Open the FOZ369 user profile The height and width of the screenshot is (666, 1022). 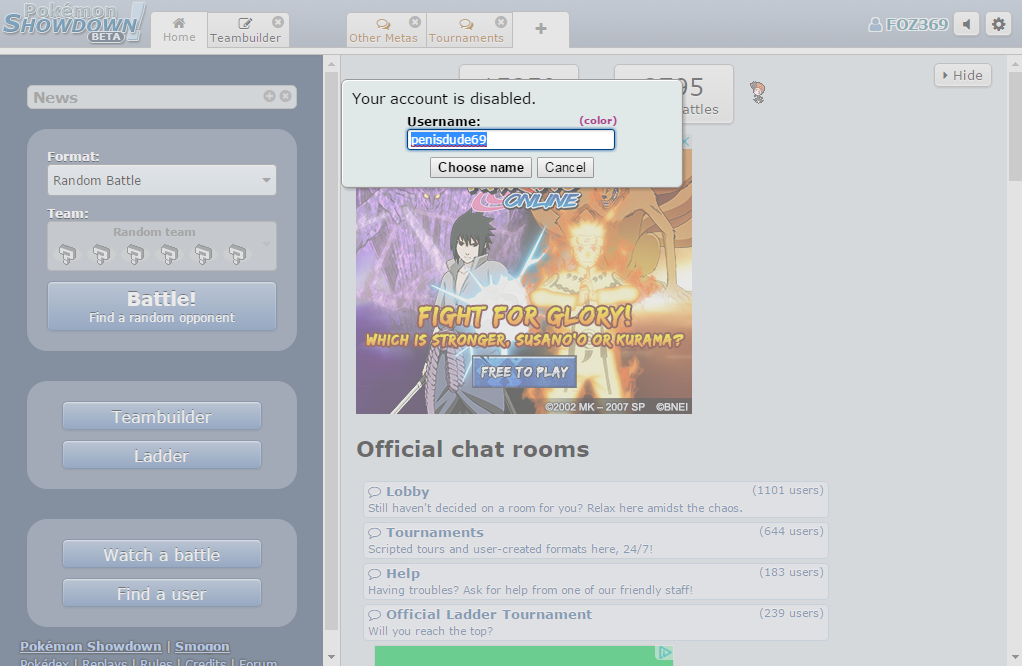908,25
